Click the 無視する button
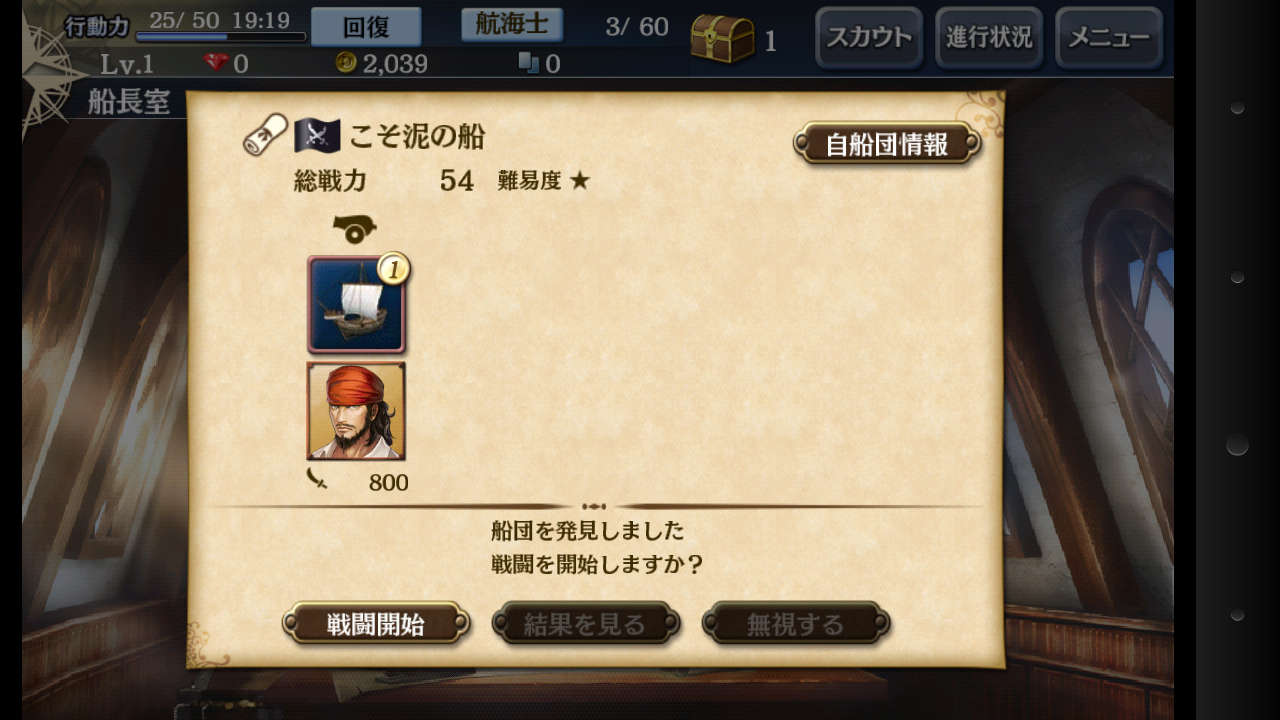Viewport: 1280px width, 720px height. click(796, 624)
